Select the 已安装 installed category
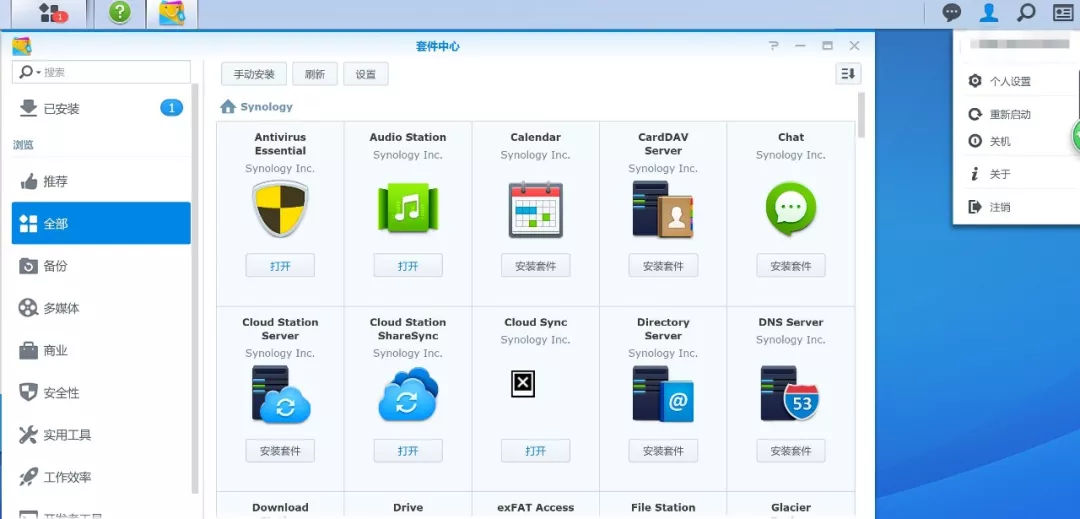Screen dimensions: 1080x519 coord(101,108)
